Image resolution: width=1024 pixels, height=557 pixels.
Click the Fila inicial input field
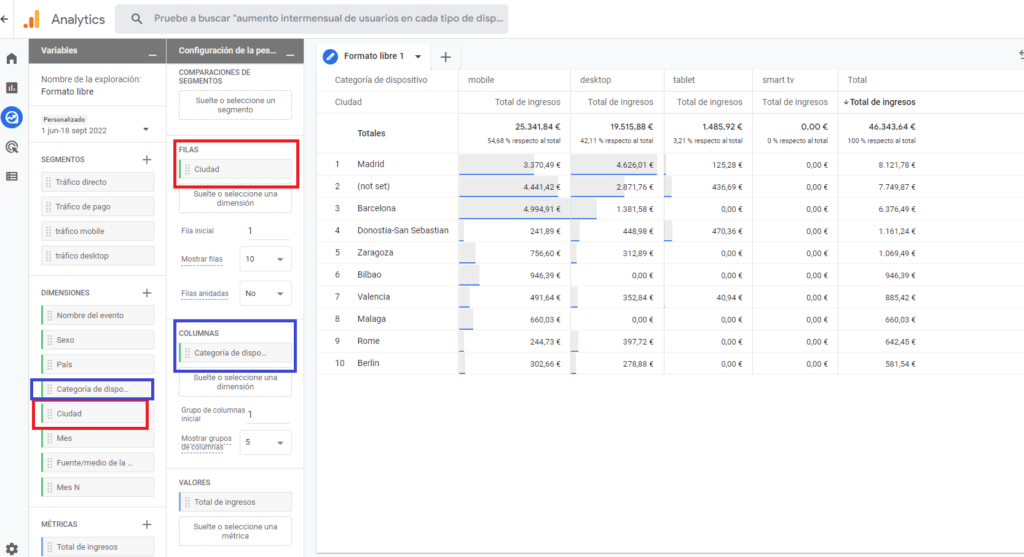(x=266, y=231)
